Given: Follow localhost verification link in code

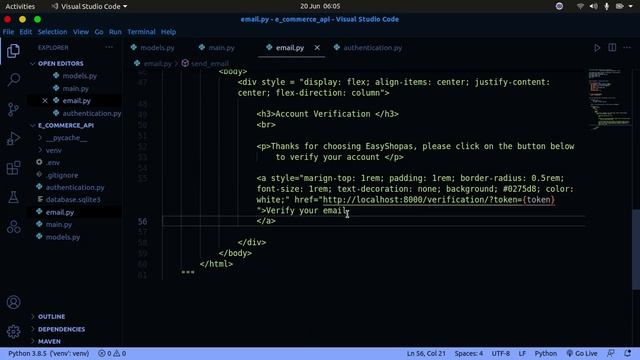Looking at the screenshot, I should pos(439,200).
